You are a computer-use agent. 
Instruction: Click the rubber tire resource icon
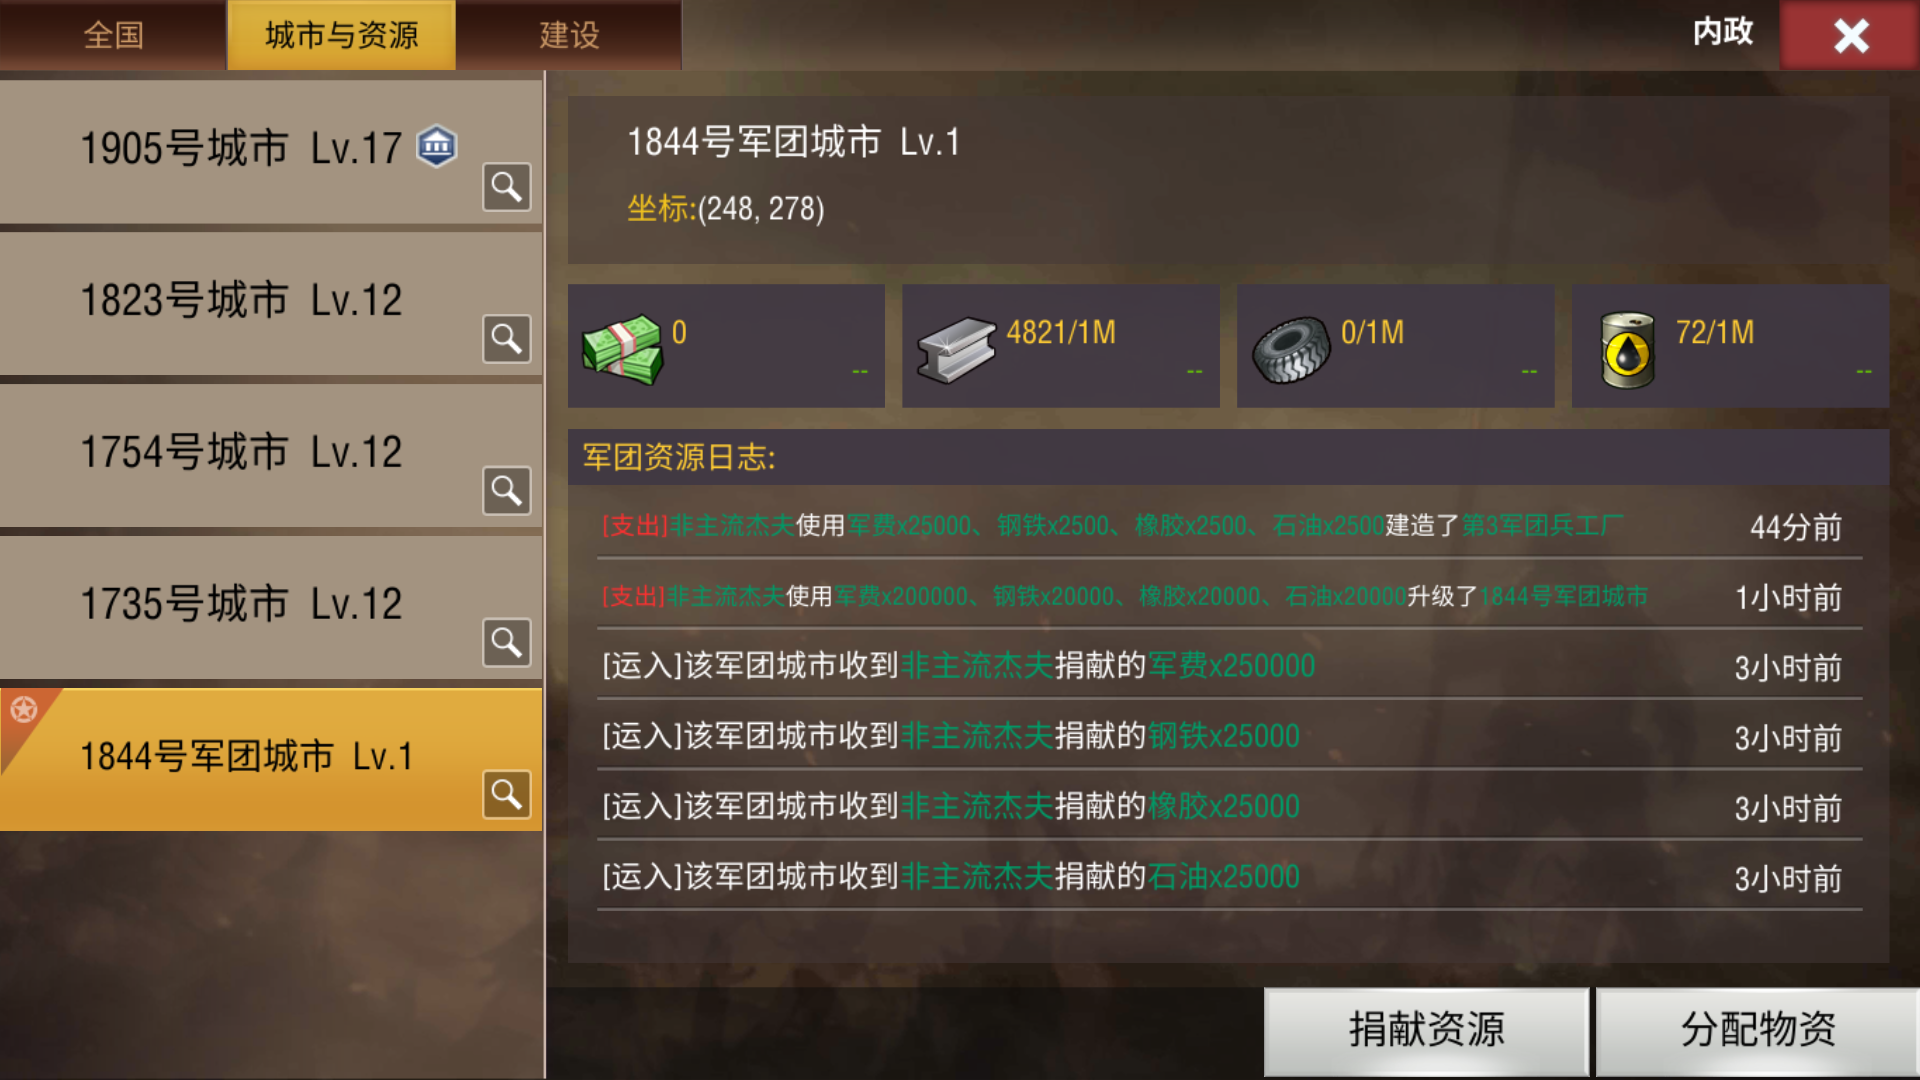tap(1291, 350)
